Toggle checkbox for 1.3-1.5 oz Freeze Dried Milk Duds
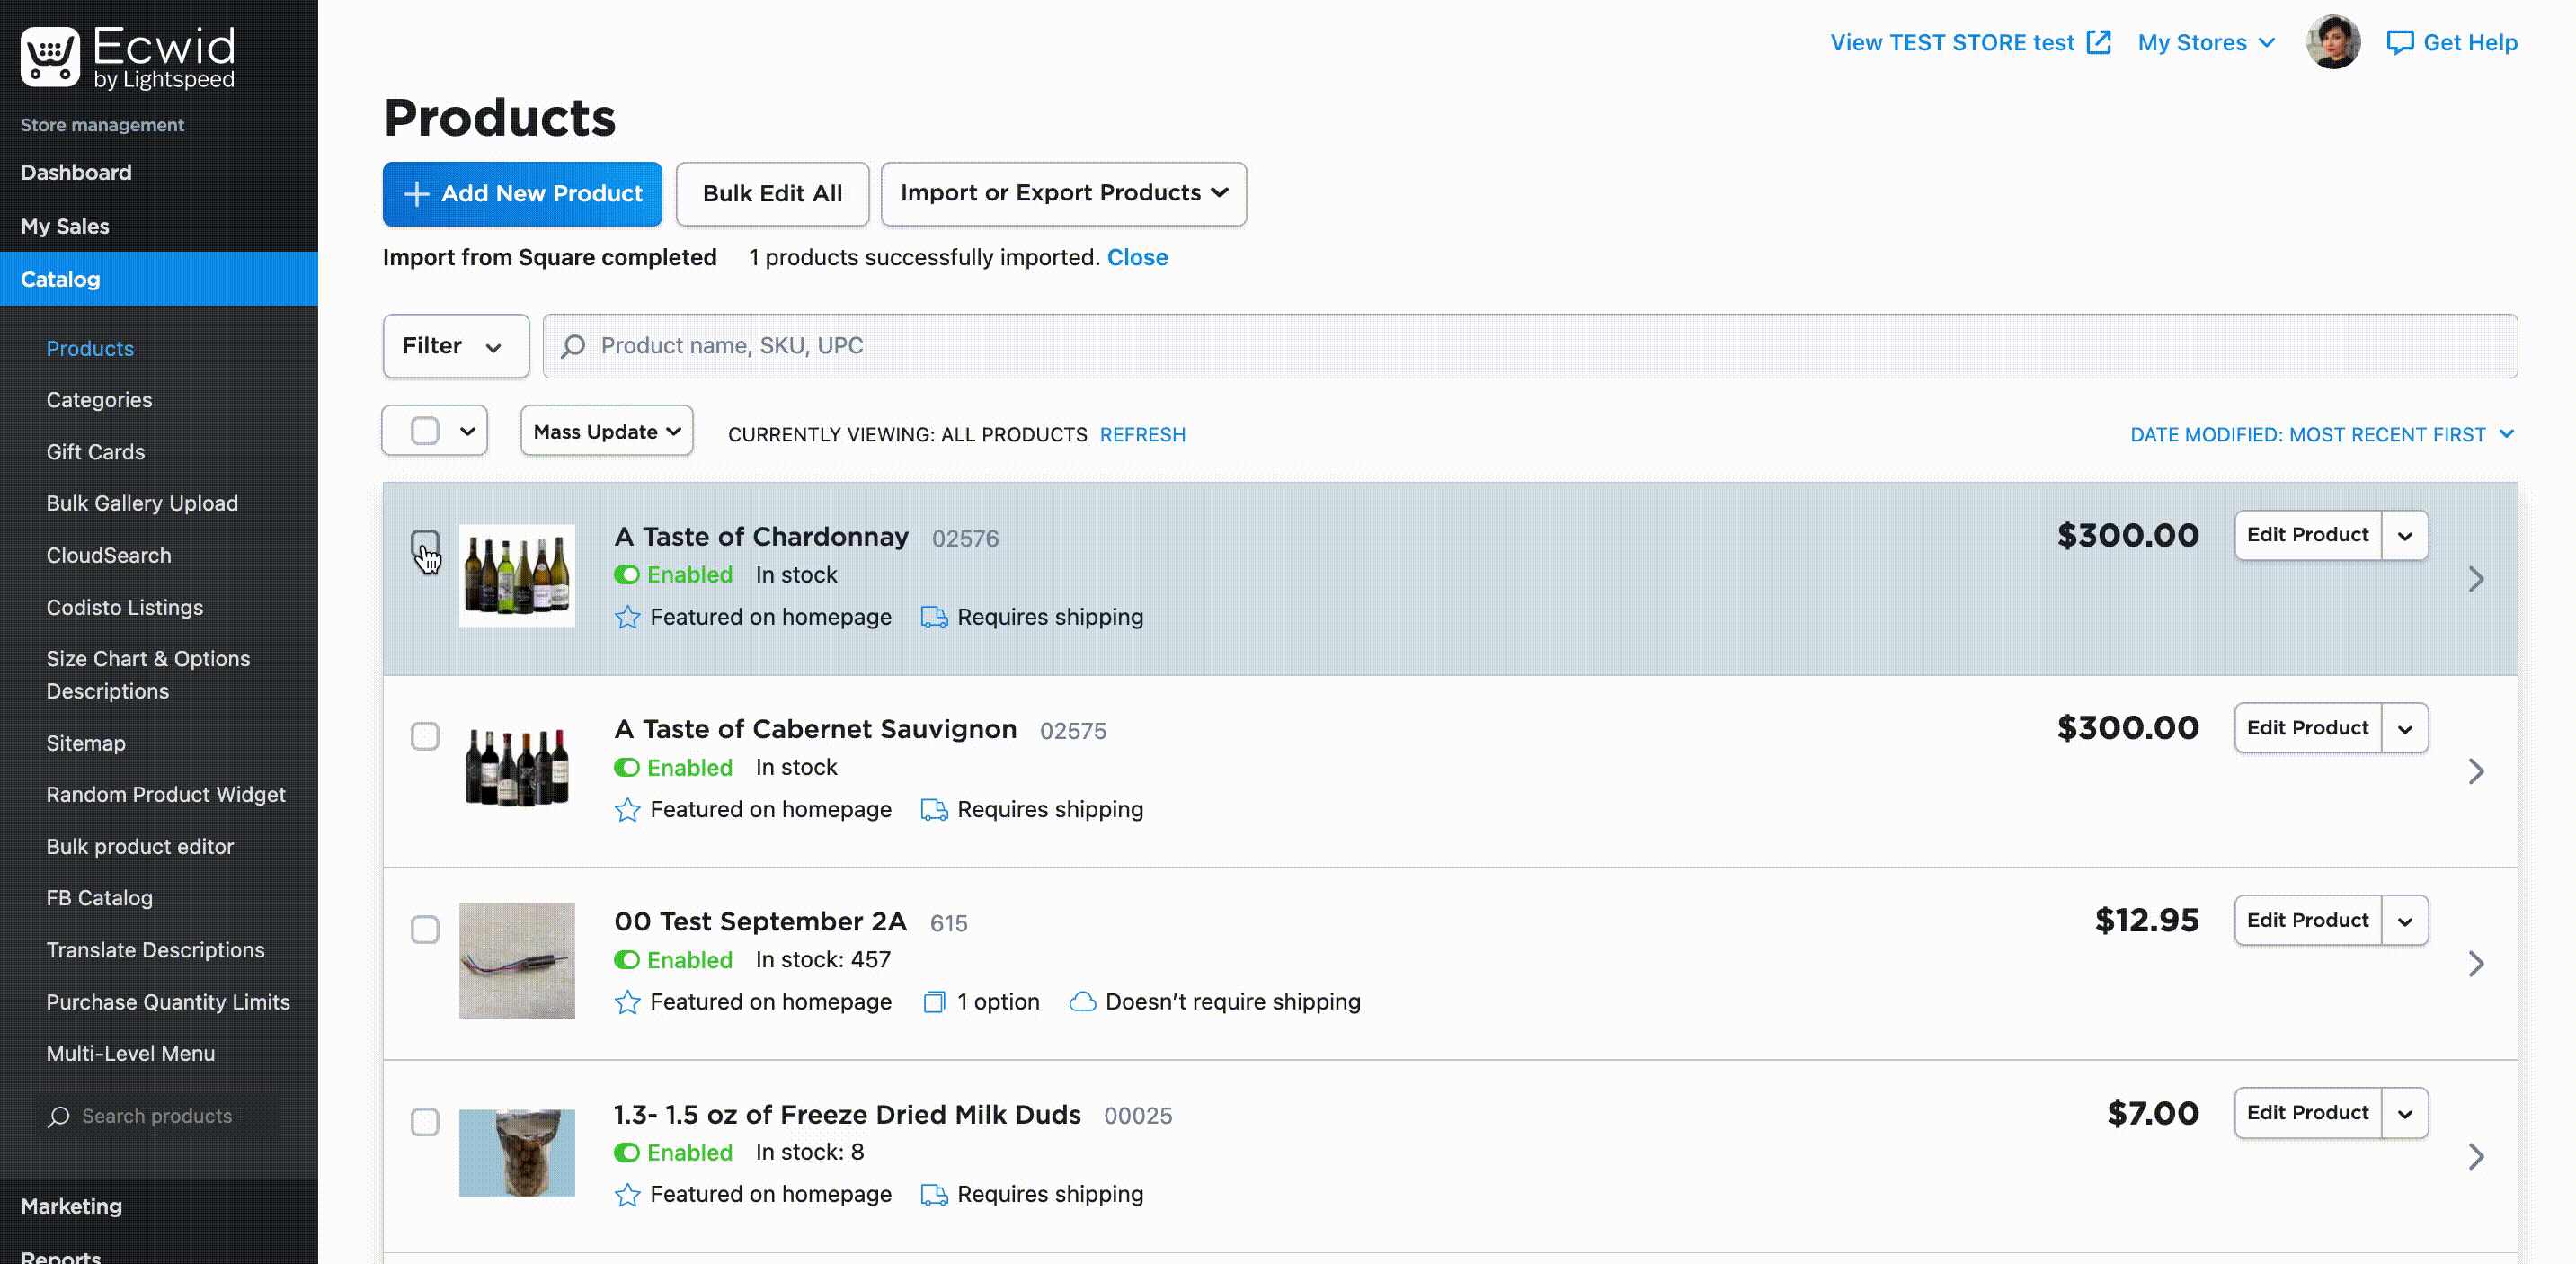 tap(424, 1121)
